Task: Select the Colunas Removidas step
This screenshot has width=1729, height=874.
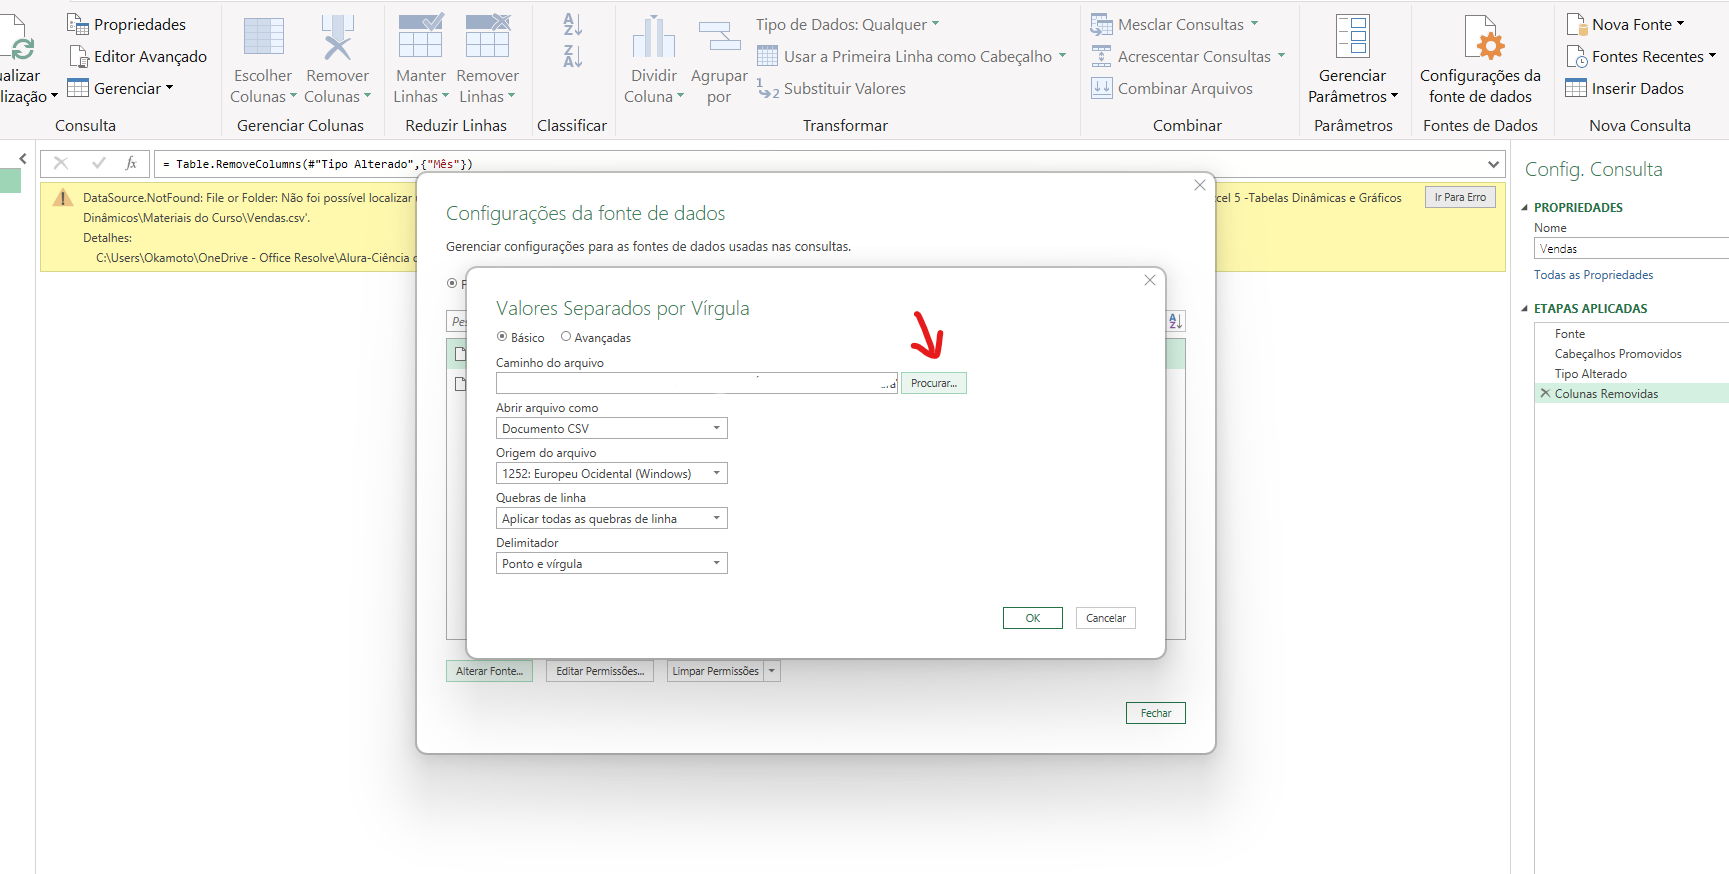Action: point(1632,394)
